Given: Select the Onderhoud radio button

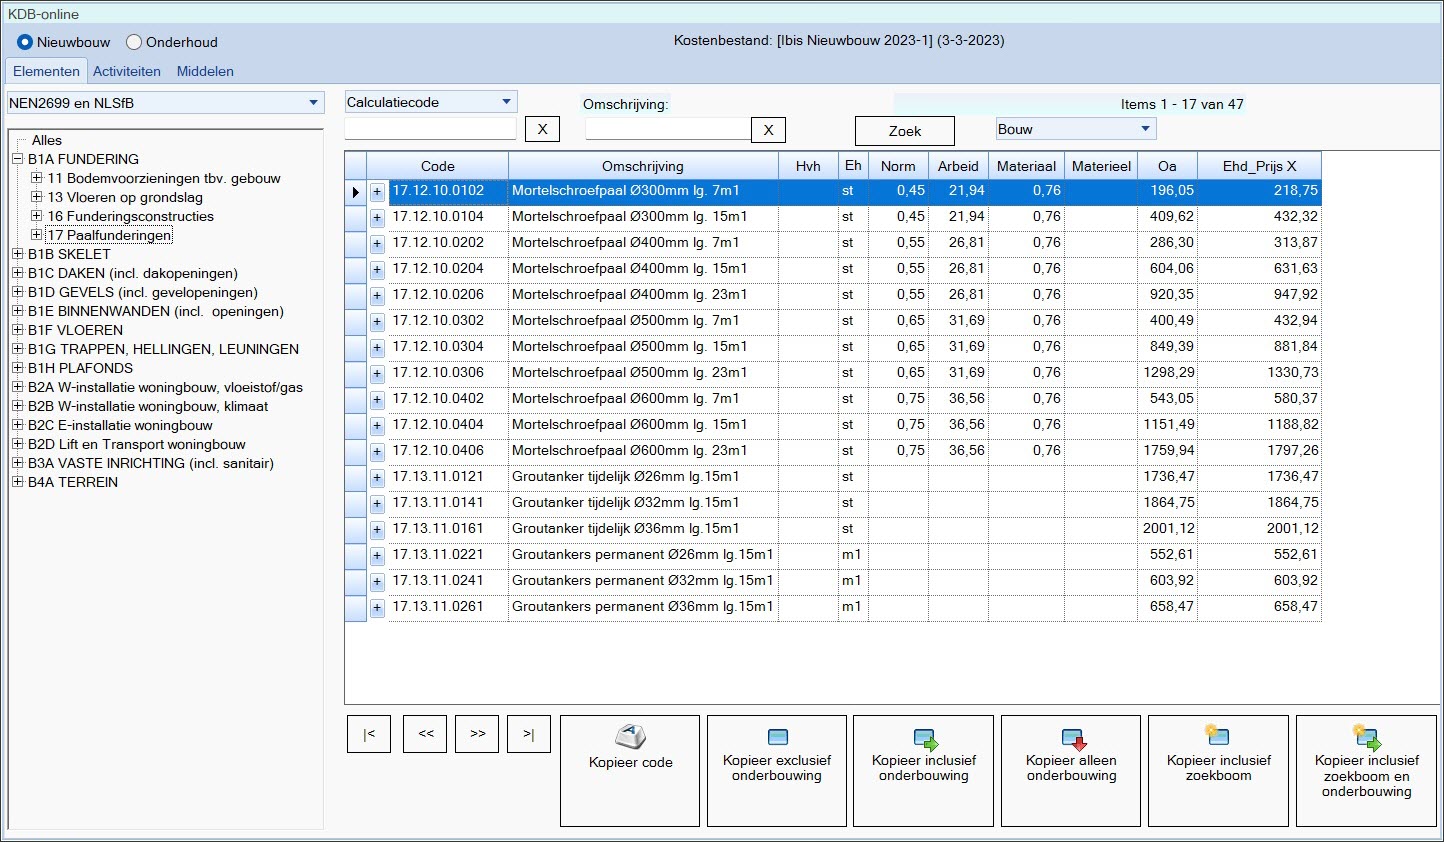Looking at the screenshot, I should point(134,42).
